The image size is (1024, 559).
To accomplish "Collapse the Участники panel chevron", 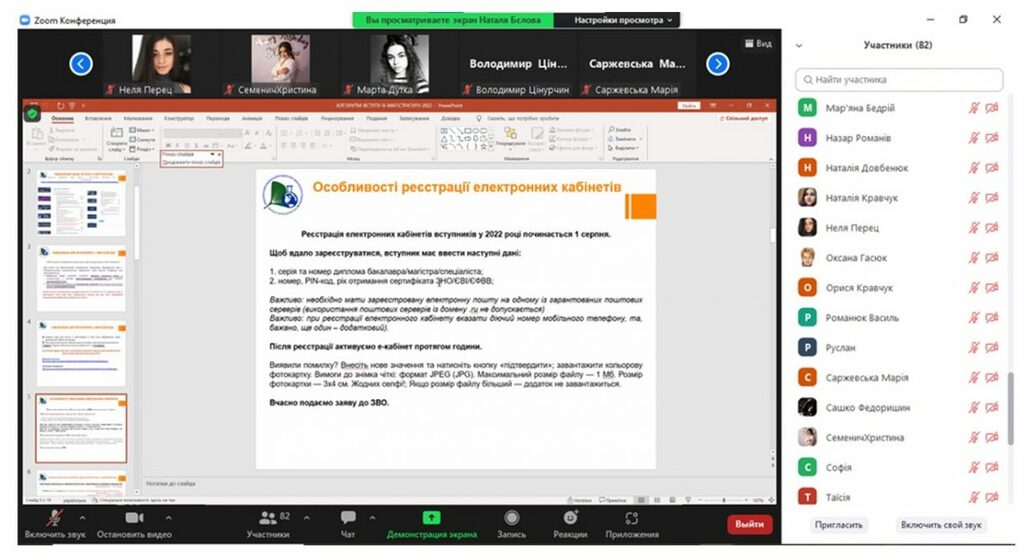I will tap(799, 46).
